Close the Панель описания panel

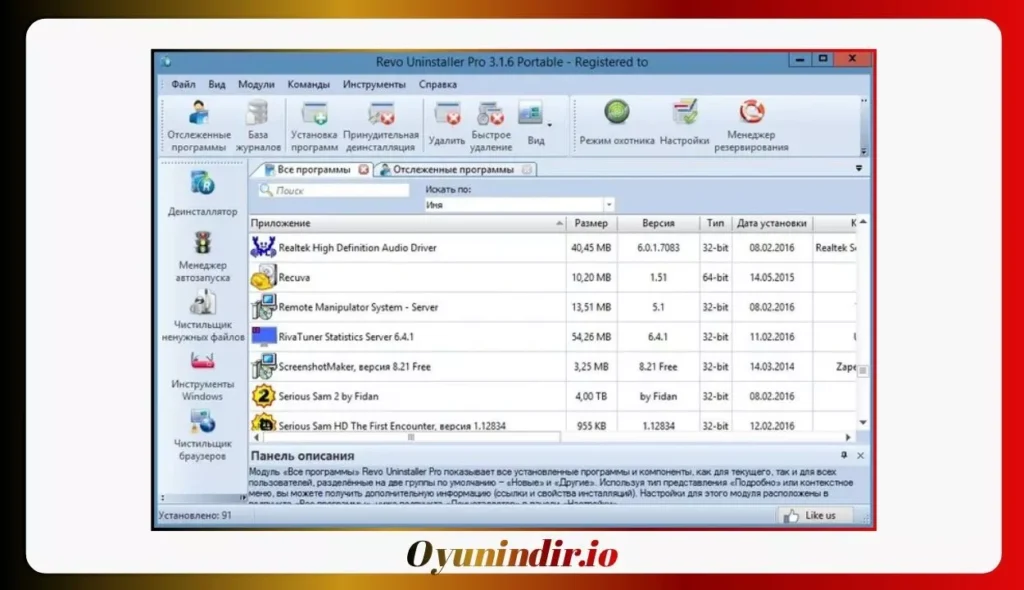(x=860, y=455)
